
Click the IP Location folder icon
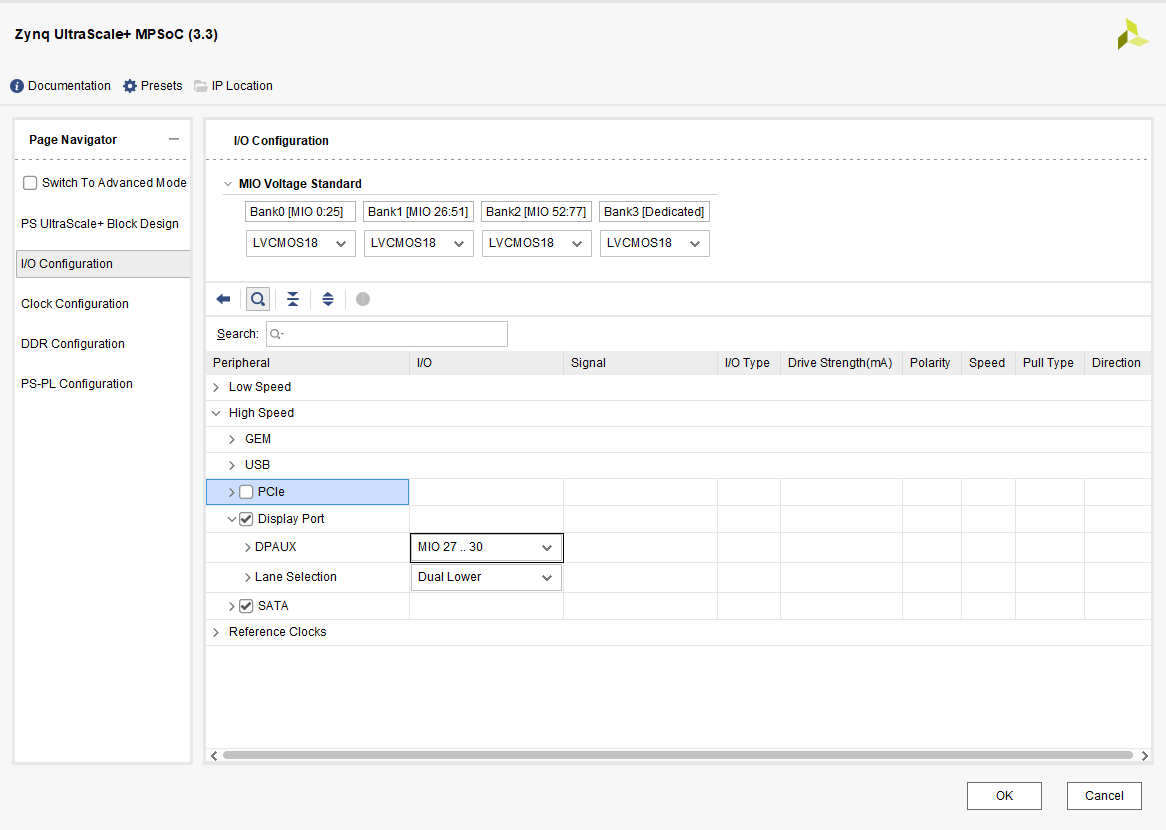point(201,86)
